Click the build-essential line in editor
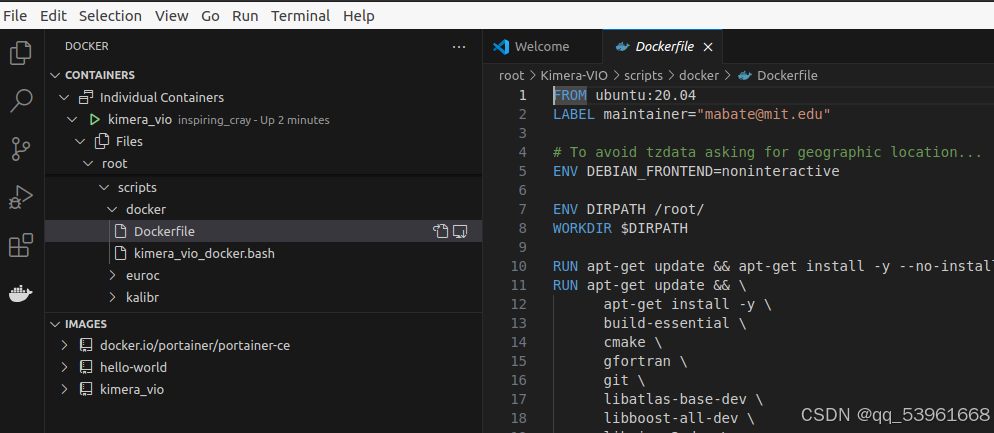This screenshot has width=994, height=433. click(x=675, y=323)
